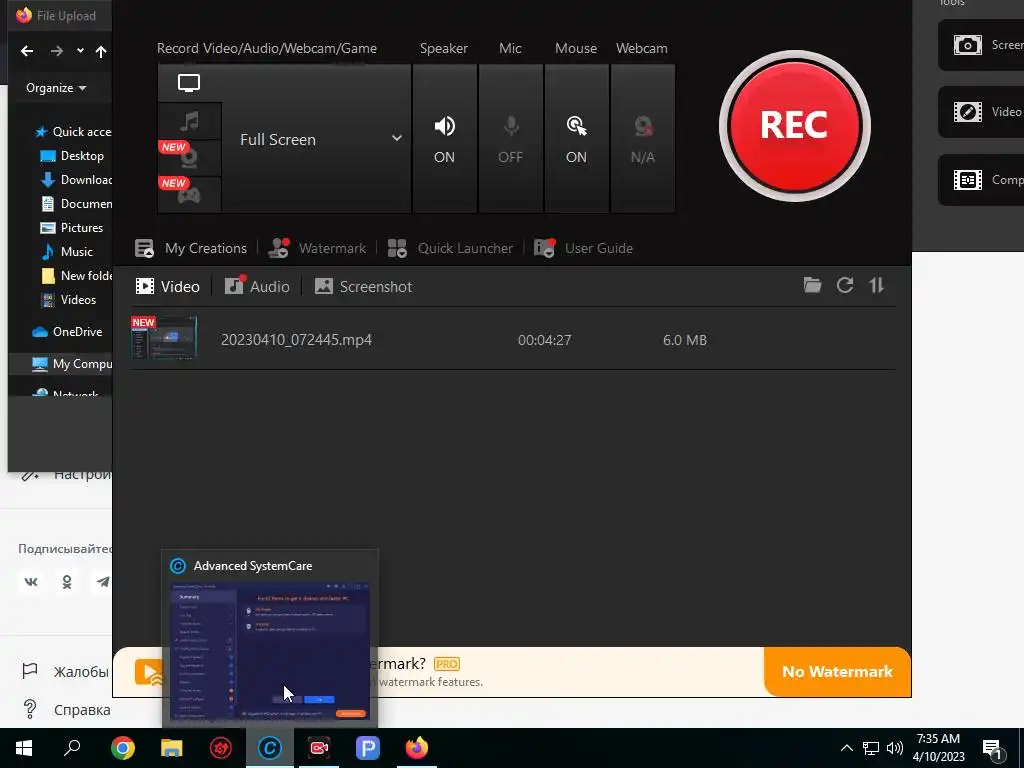Viewport: 1024px width, 768px height.
Task: Click the Telegram social icon on webpage
Action: (x=103, y=582)
